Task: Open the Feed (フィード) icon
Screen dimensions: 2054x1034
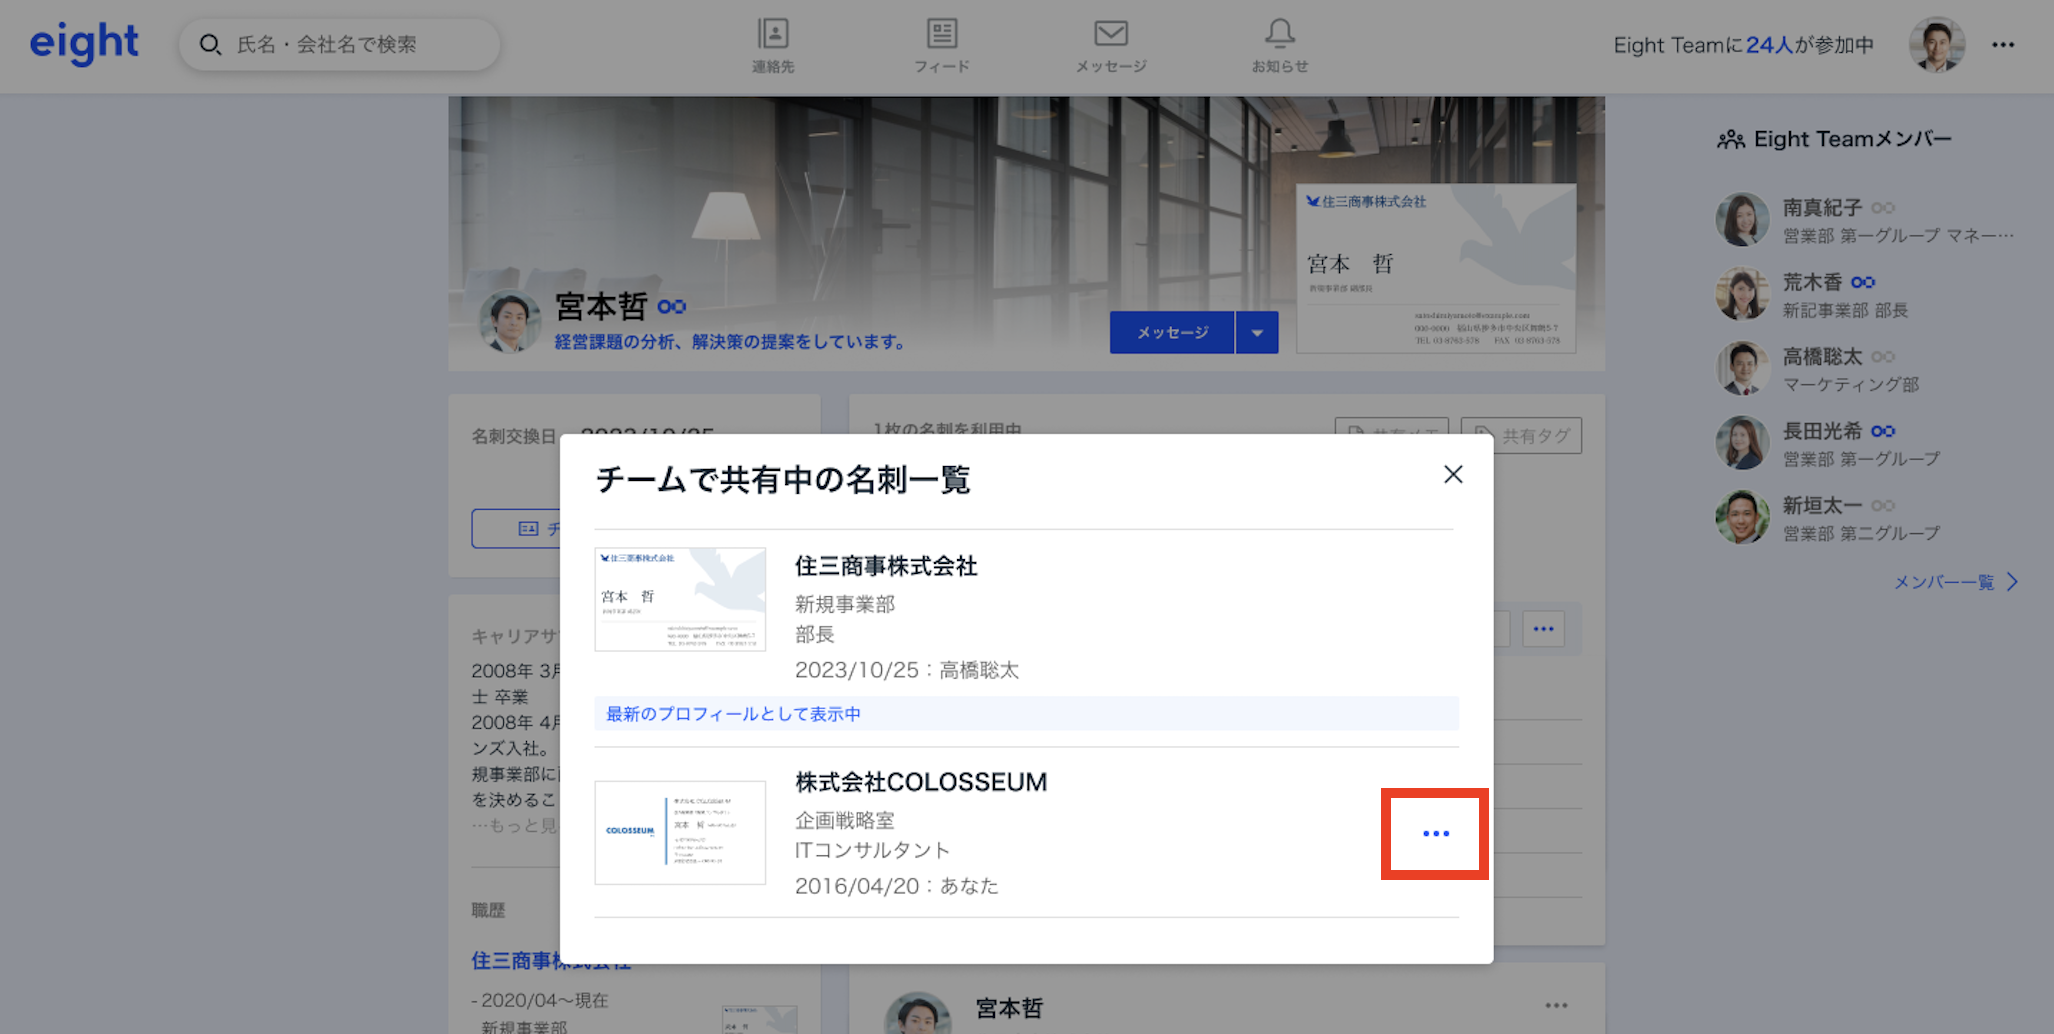Action: click(x=941, y=45)
